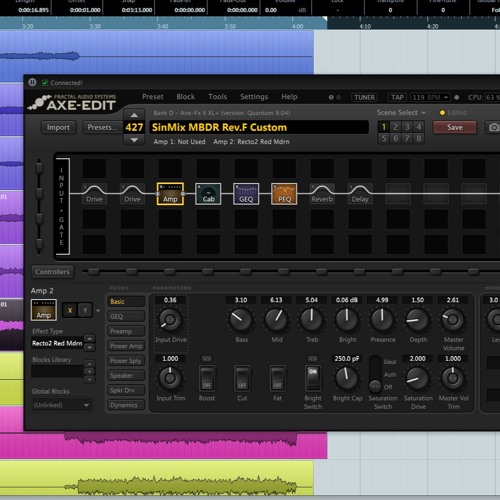The height and width of the screenshot is (500, 500).
Task: Click the Saturation Drive knob
Action: (x=417, y=378)
